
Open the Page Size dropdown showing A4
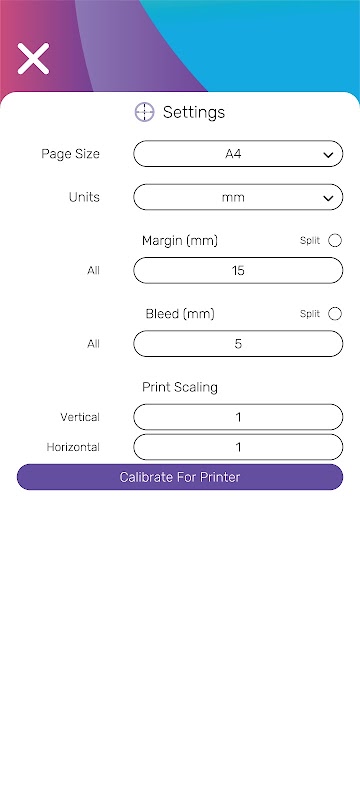pos(238,154)
